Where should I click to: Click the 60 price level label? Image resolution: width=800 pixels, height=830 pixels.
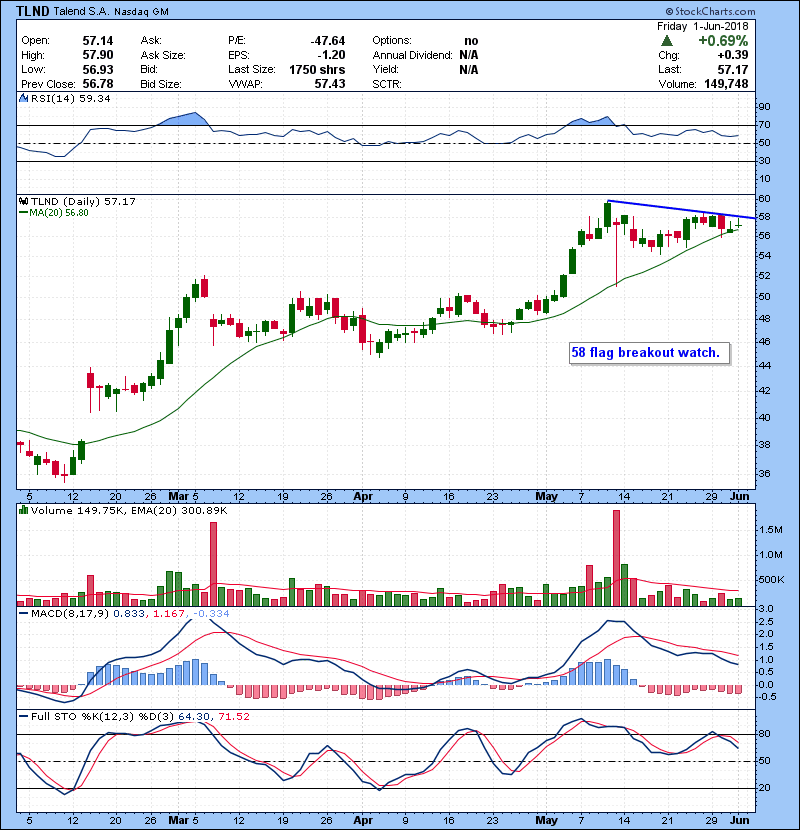765,199
